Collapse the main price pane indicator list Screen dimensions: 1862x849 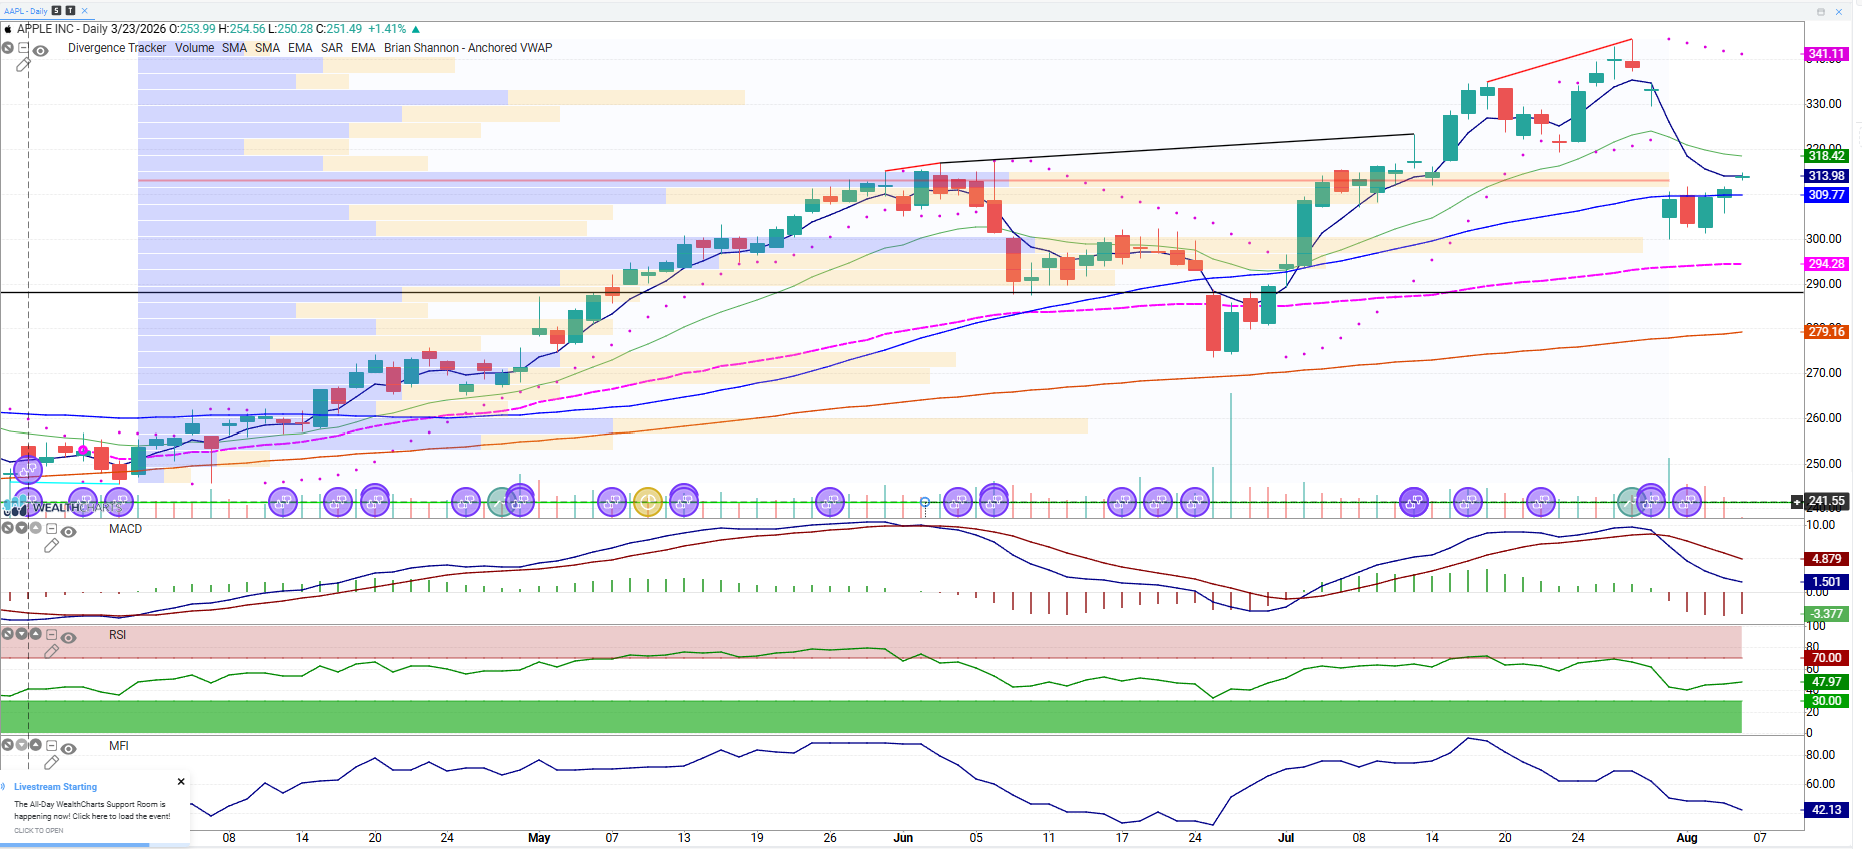pos(23,48)
